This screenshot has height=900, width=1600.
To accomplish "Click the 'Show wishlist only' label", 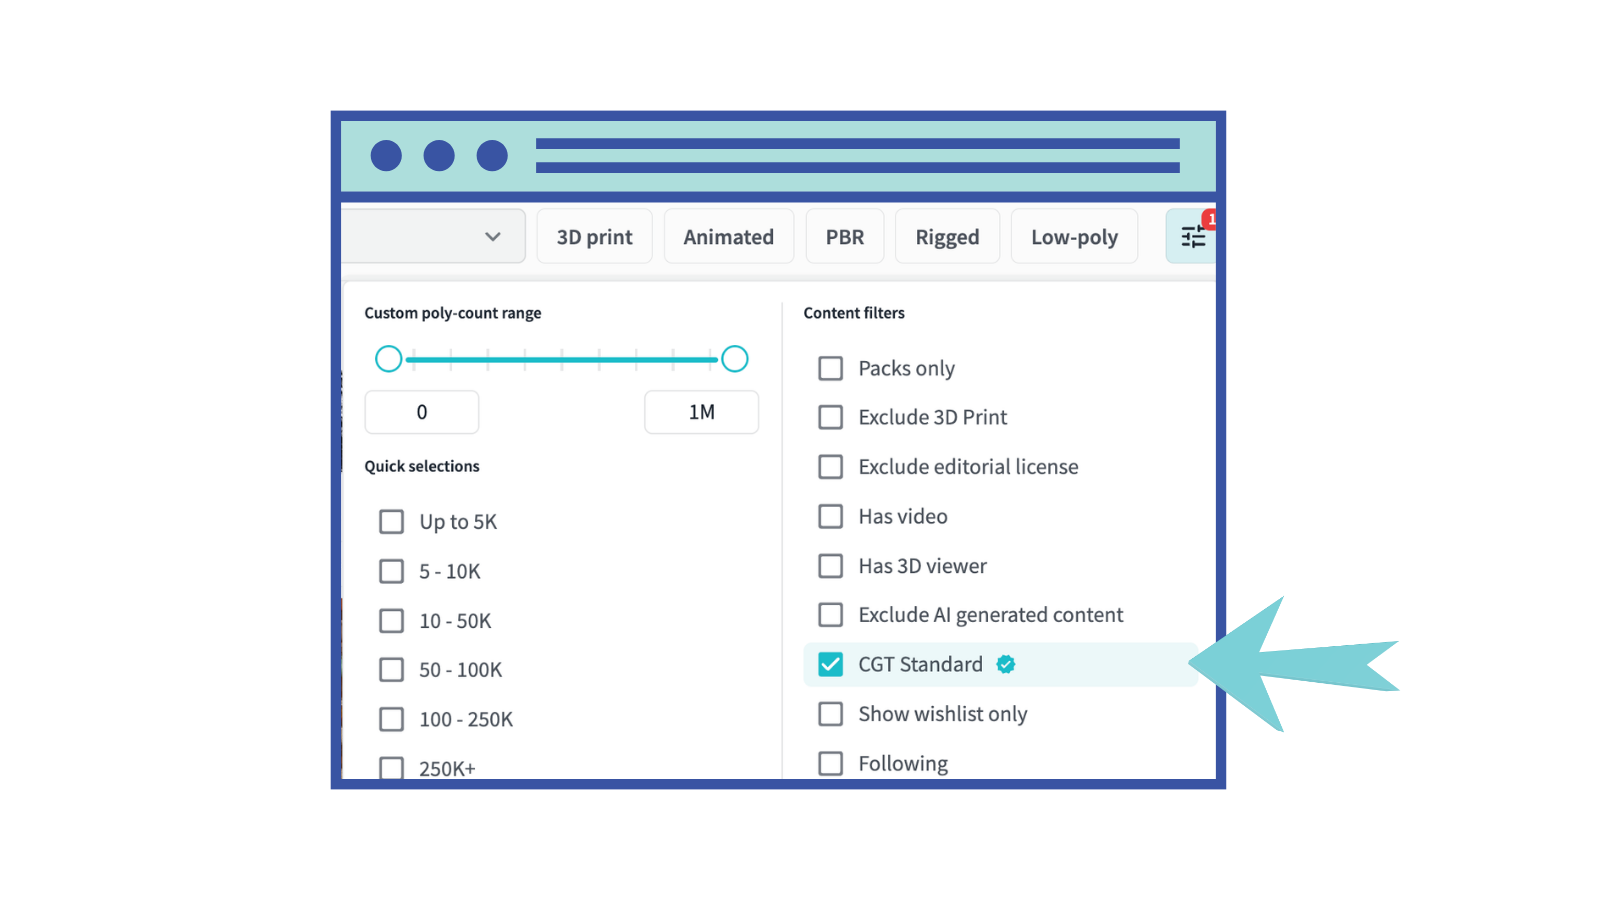I will [943, 714].
